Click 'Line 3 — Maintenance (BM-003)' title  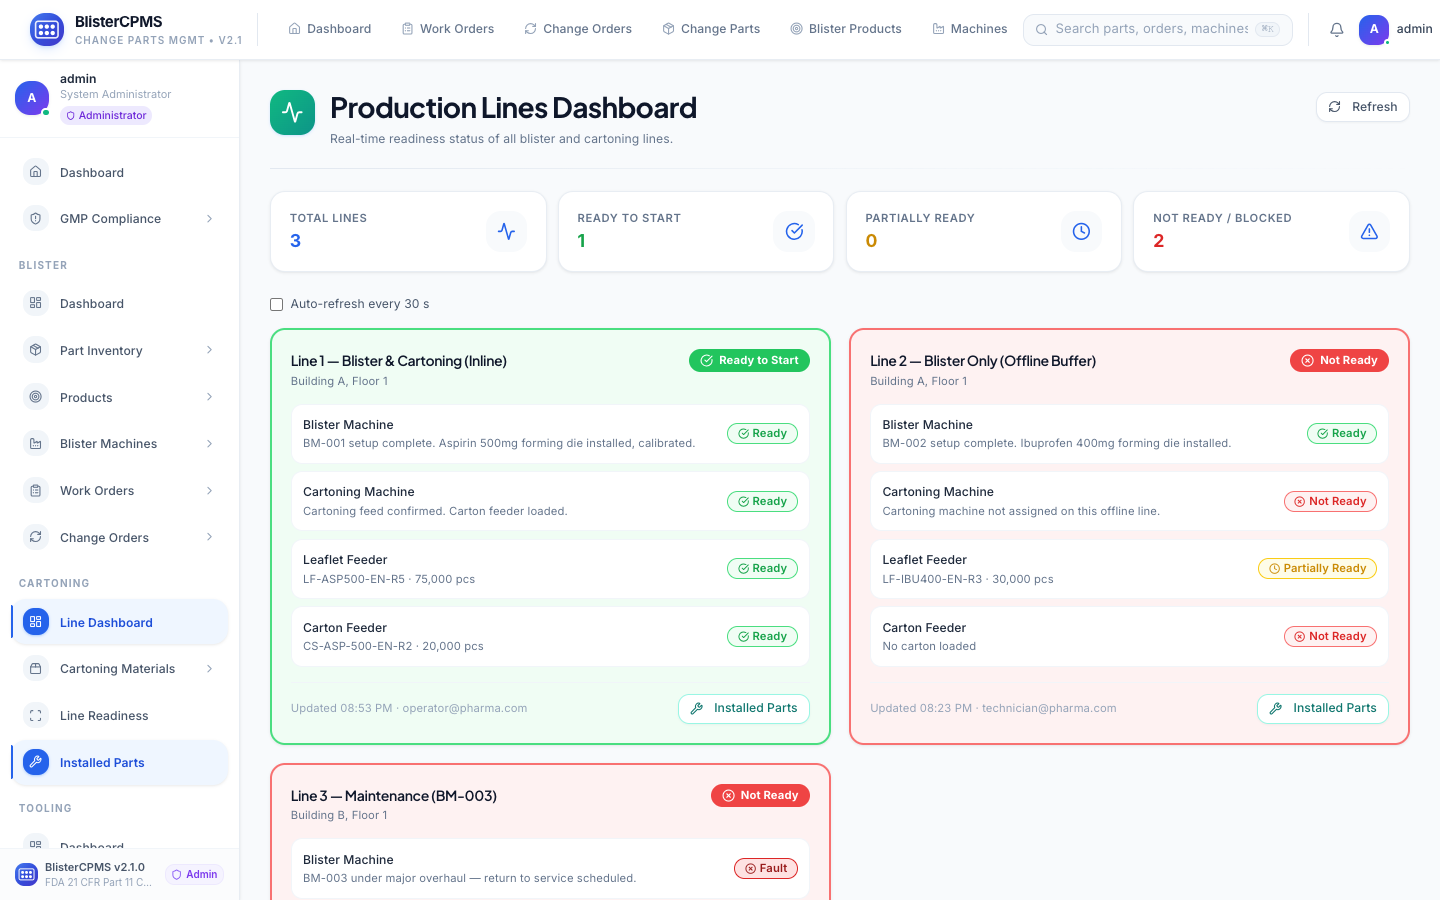point(394,796)
